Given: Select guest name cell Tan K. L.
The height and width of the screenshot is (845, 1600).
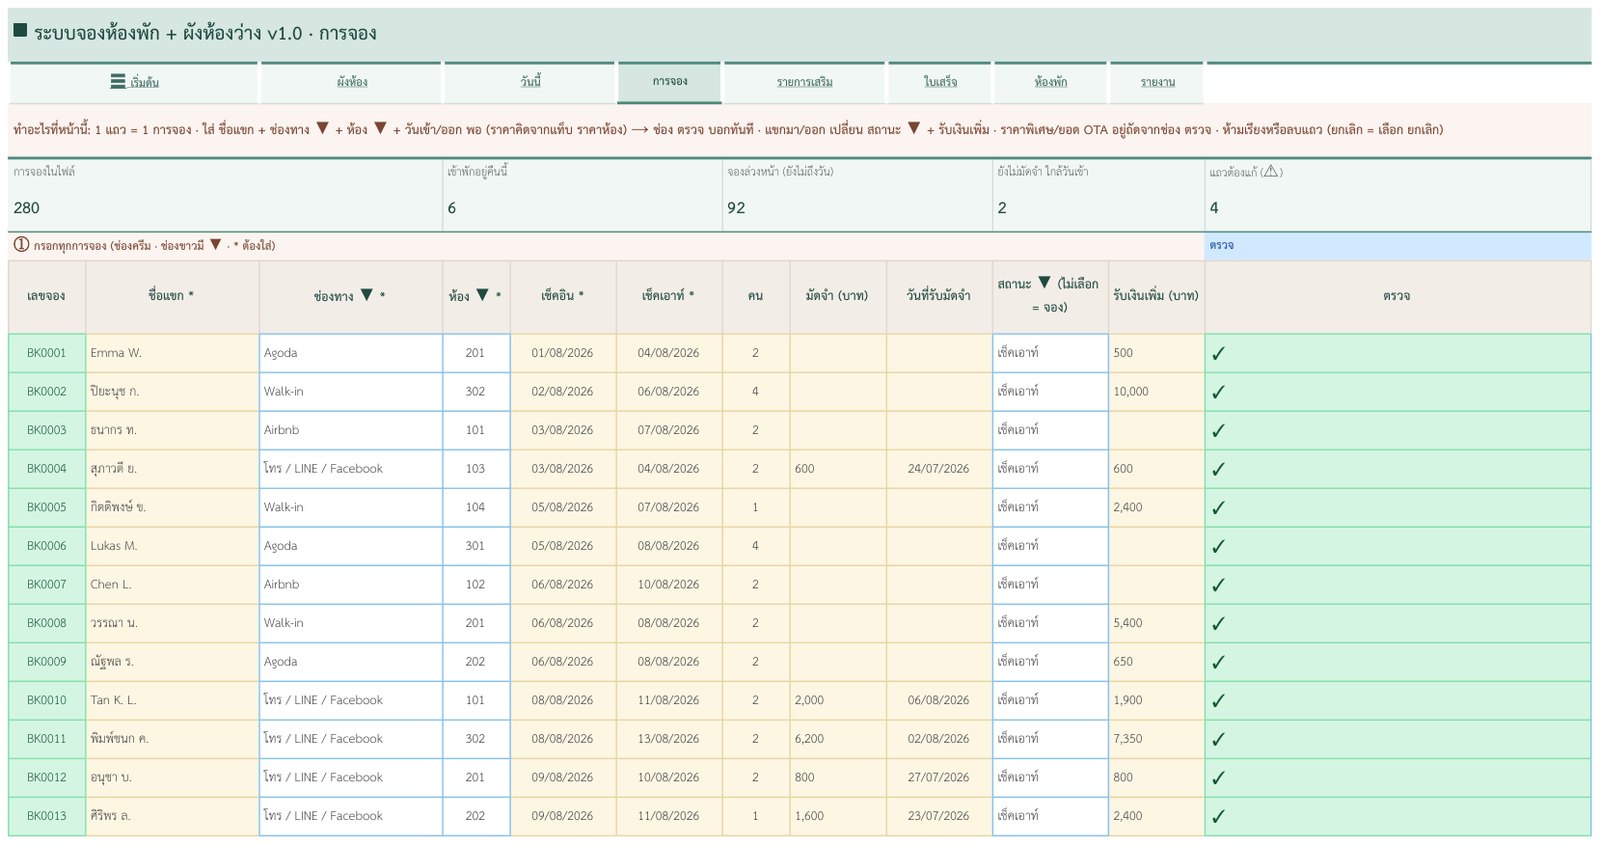Looking at the screenshot, I should pyautogui.click(x=172, y=700).
